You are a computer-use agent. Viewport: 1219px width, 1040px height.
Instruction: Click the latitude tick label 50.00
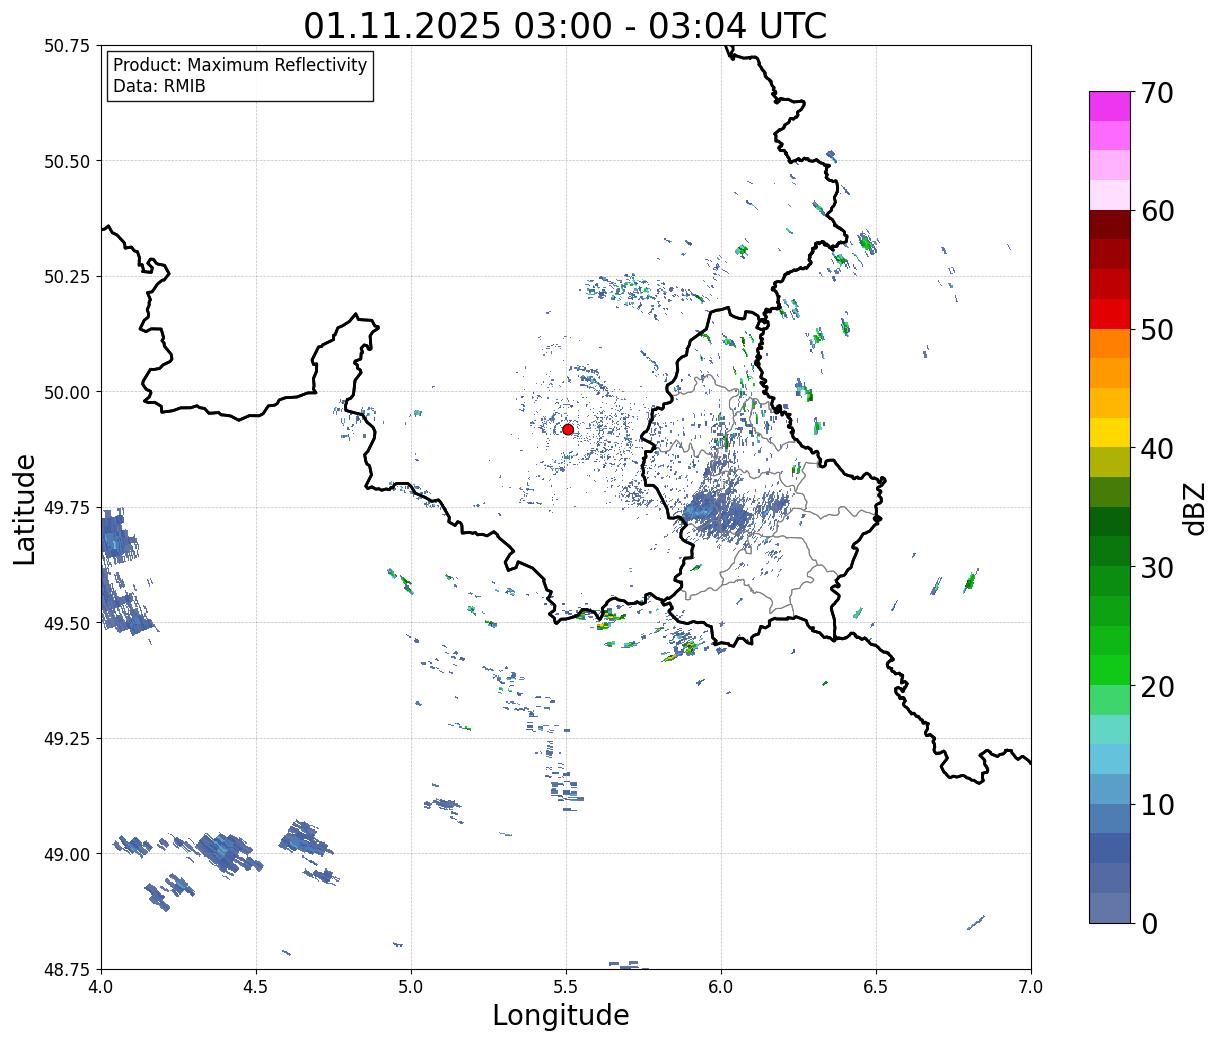point(67,392)
